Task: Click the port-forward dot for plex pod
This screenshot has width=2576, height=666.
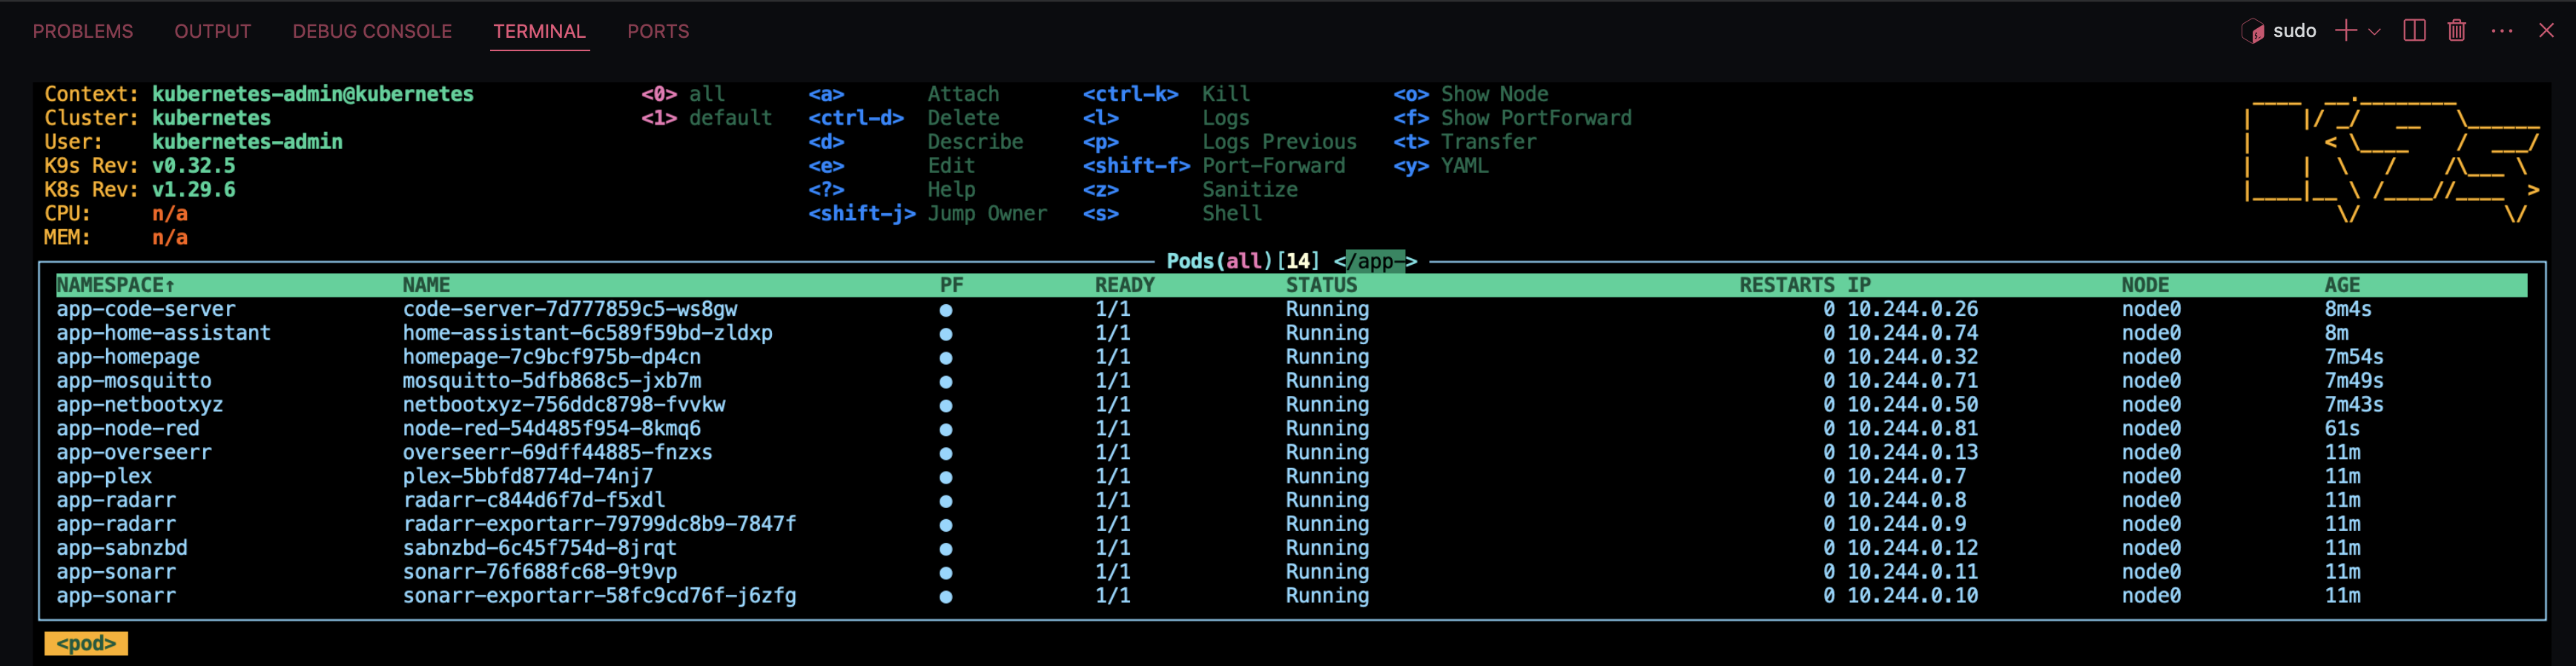Action: (x=945, y=478)
